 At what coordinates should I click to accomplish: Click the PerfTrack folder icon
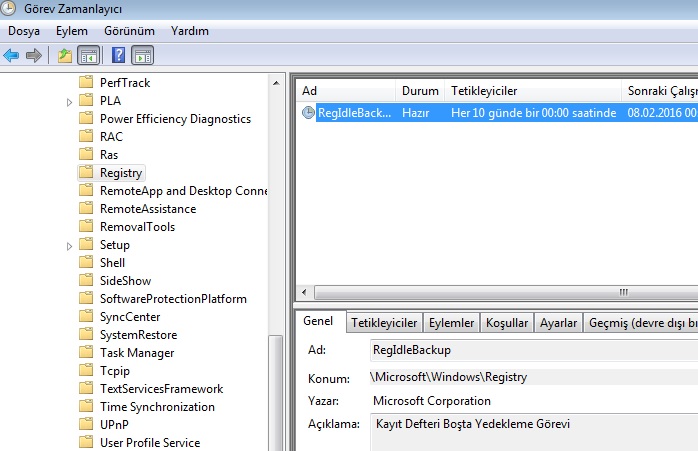click(86, 82)
